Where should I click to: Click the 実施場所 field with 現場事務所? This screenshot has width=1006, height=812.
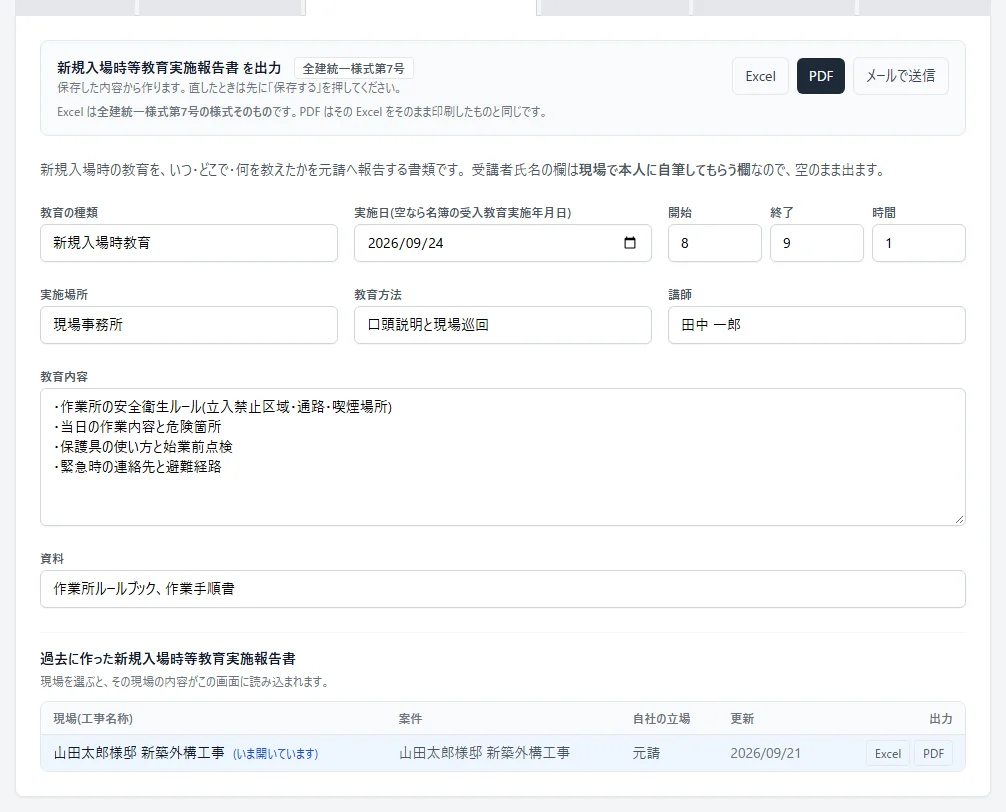pyautogui.click(x=189, y=325)
